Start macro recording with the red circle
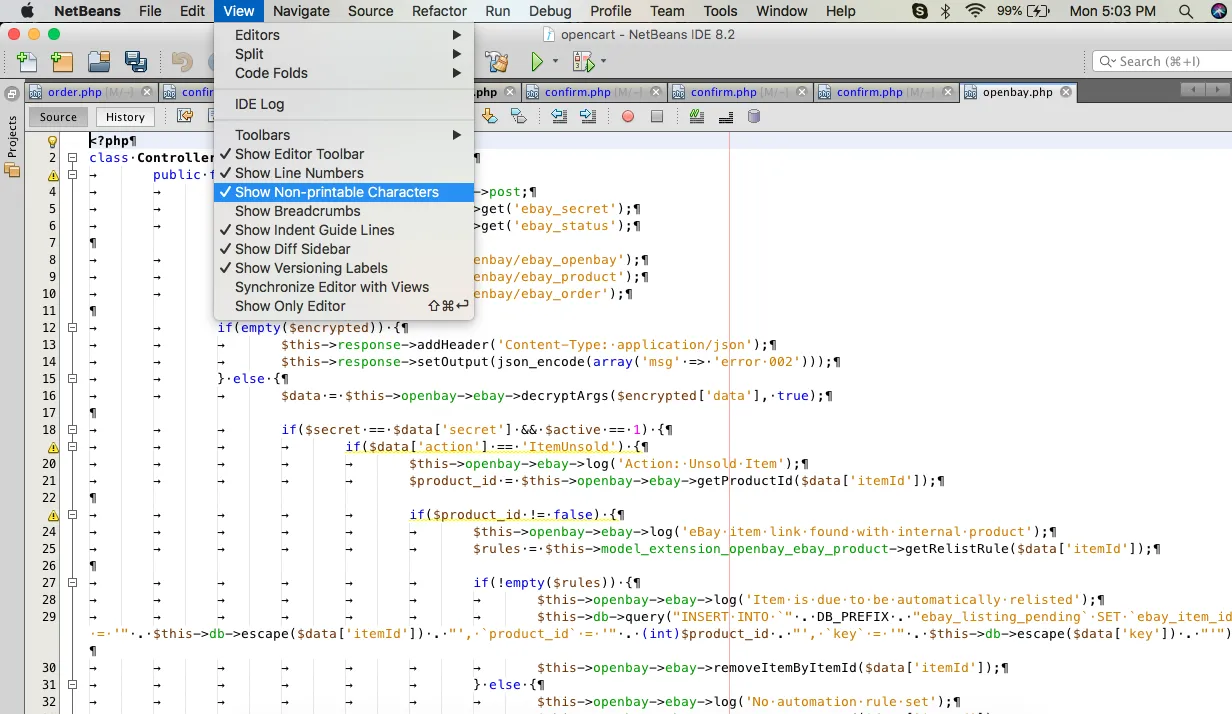This screenshot has height=714, width=1232. pyautogui.click(x=628, y=116)
